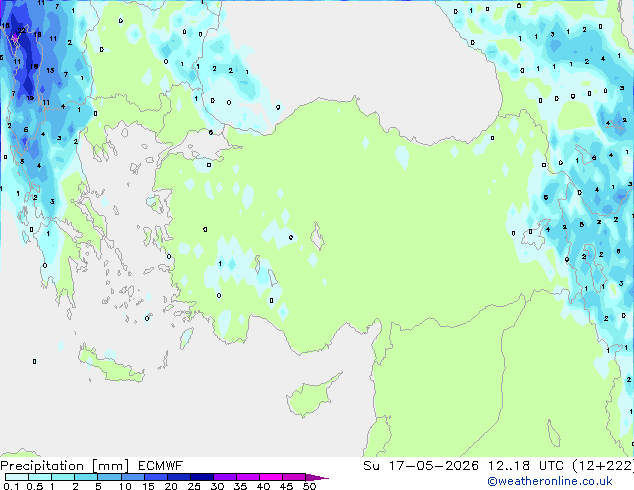
Task: Click the '22' precipitation value on map
Action: point(21,30)
